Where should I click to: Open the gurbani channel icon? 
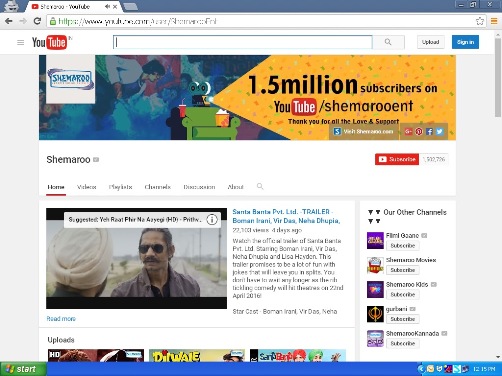375,314
